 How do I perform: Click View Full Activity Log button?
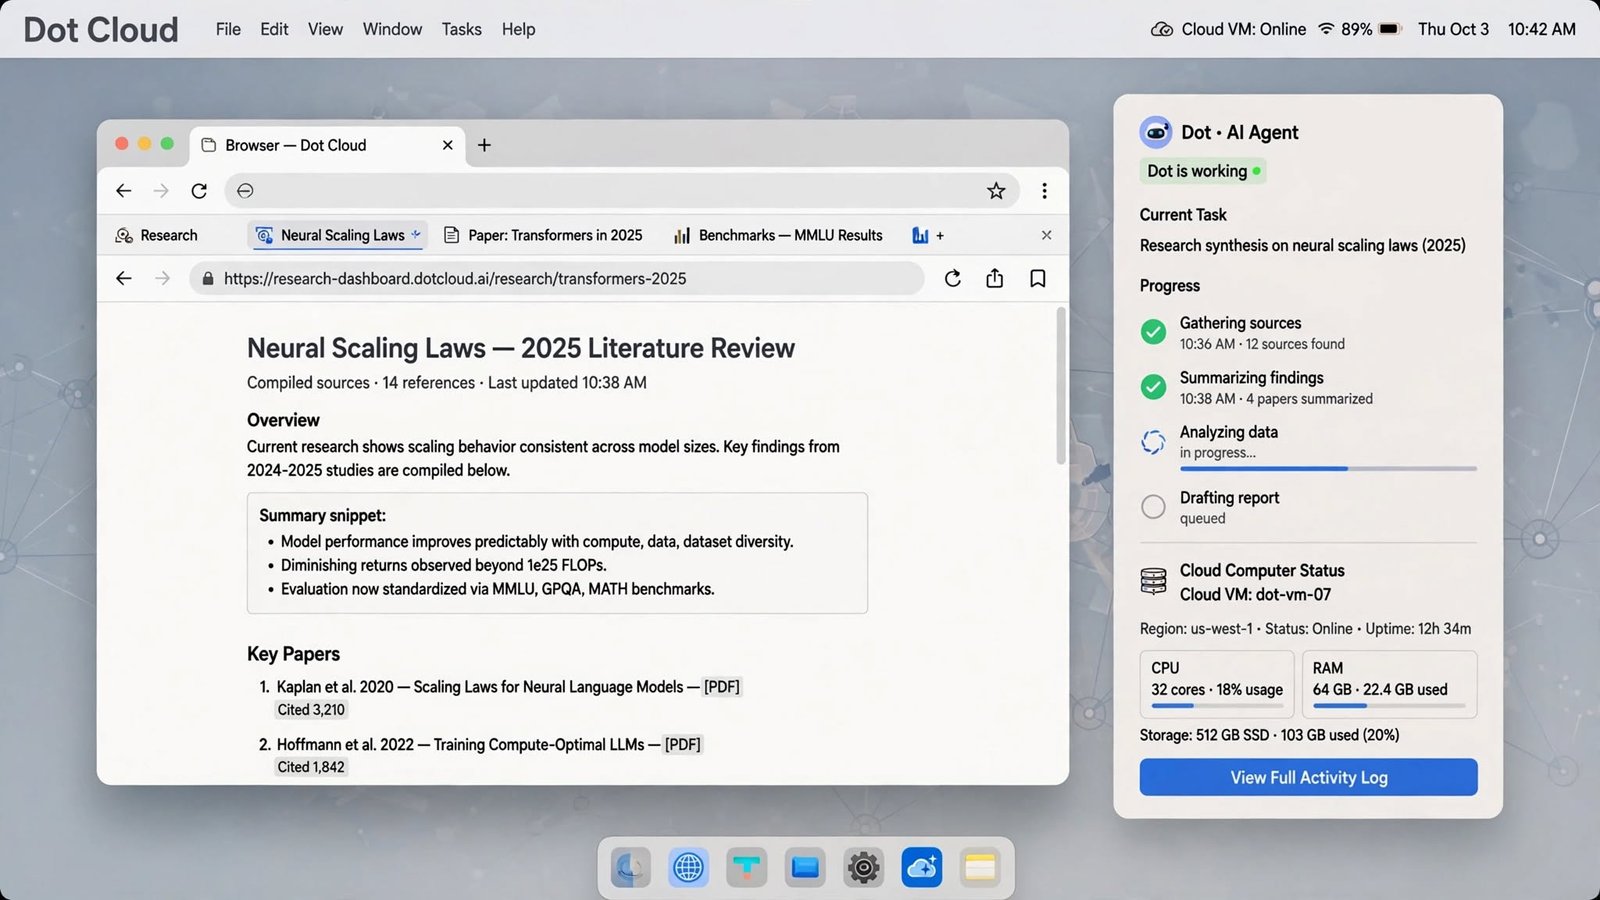click(x=1308, y=777)
